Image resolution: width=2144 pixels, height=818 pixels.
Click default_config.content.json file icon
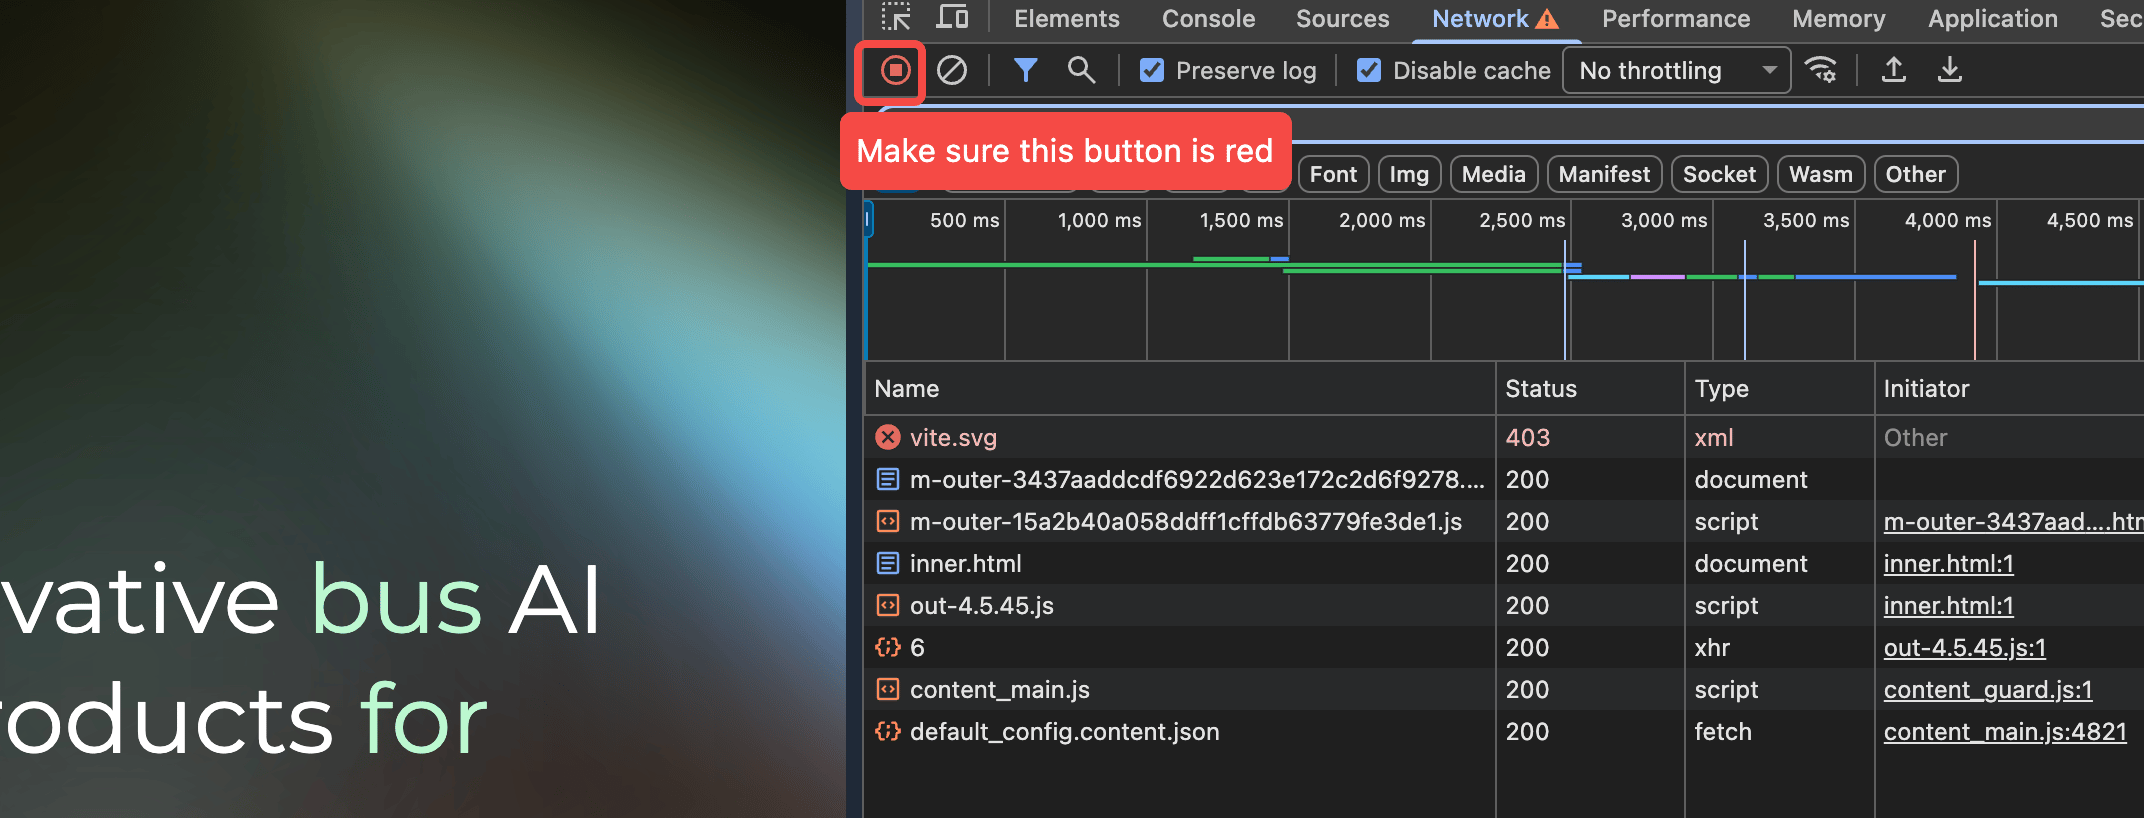coord(888,731)
